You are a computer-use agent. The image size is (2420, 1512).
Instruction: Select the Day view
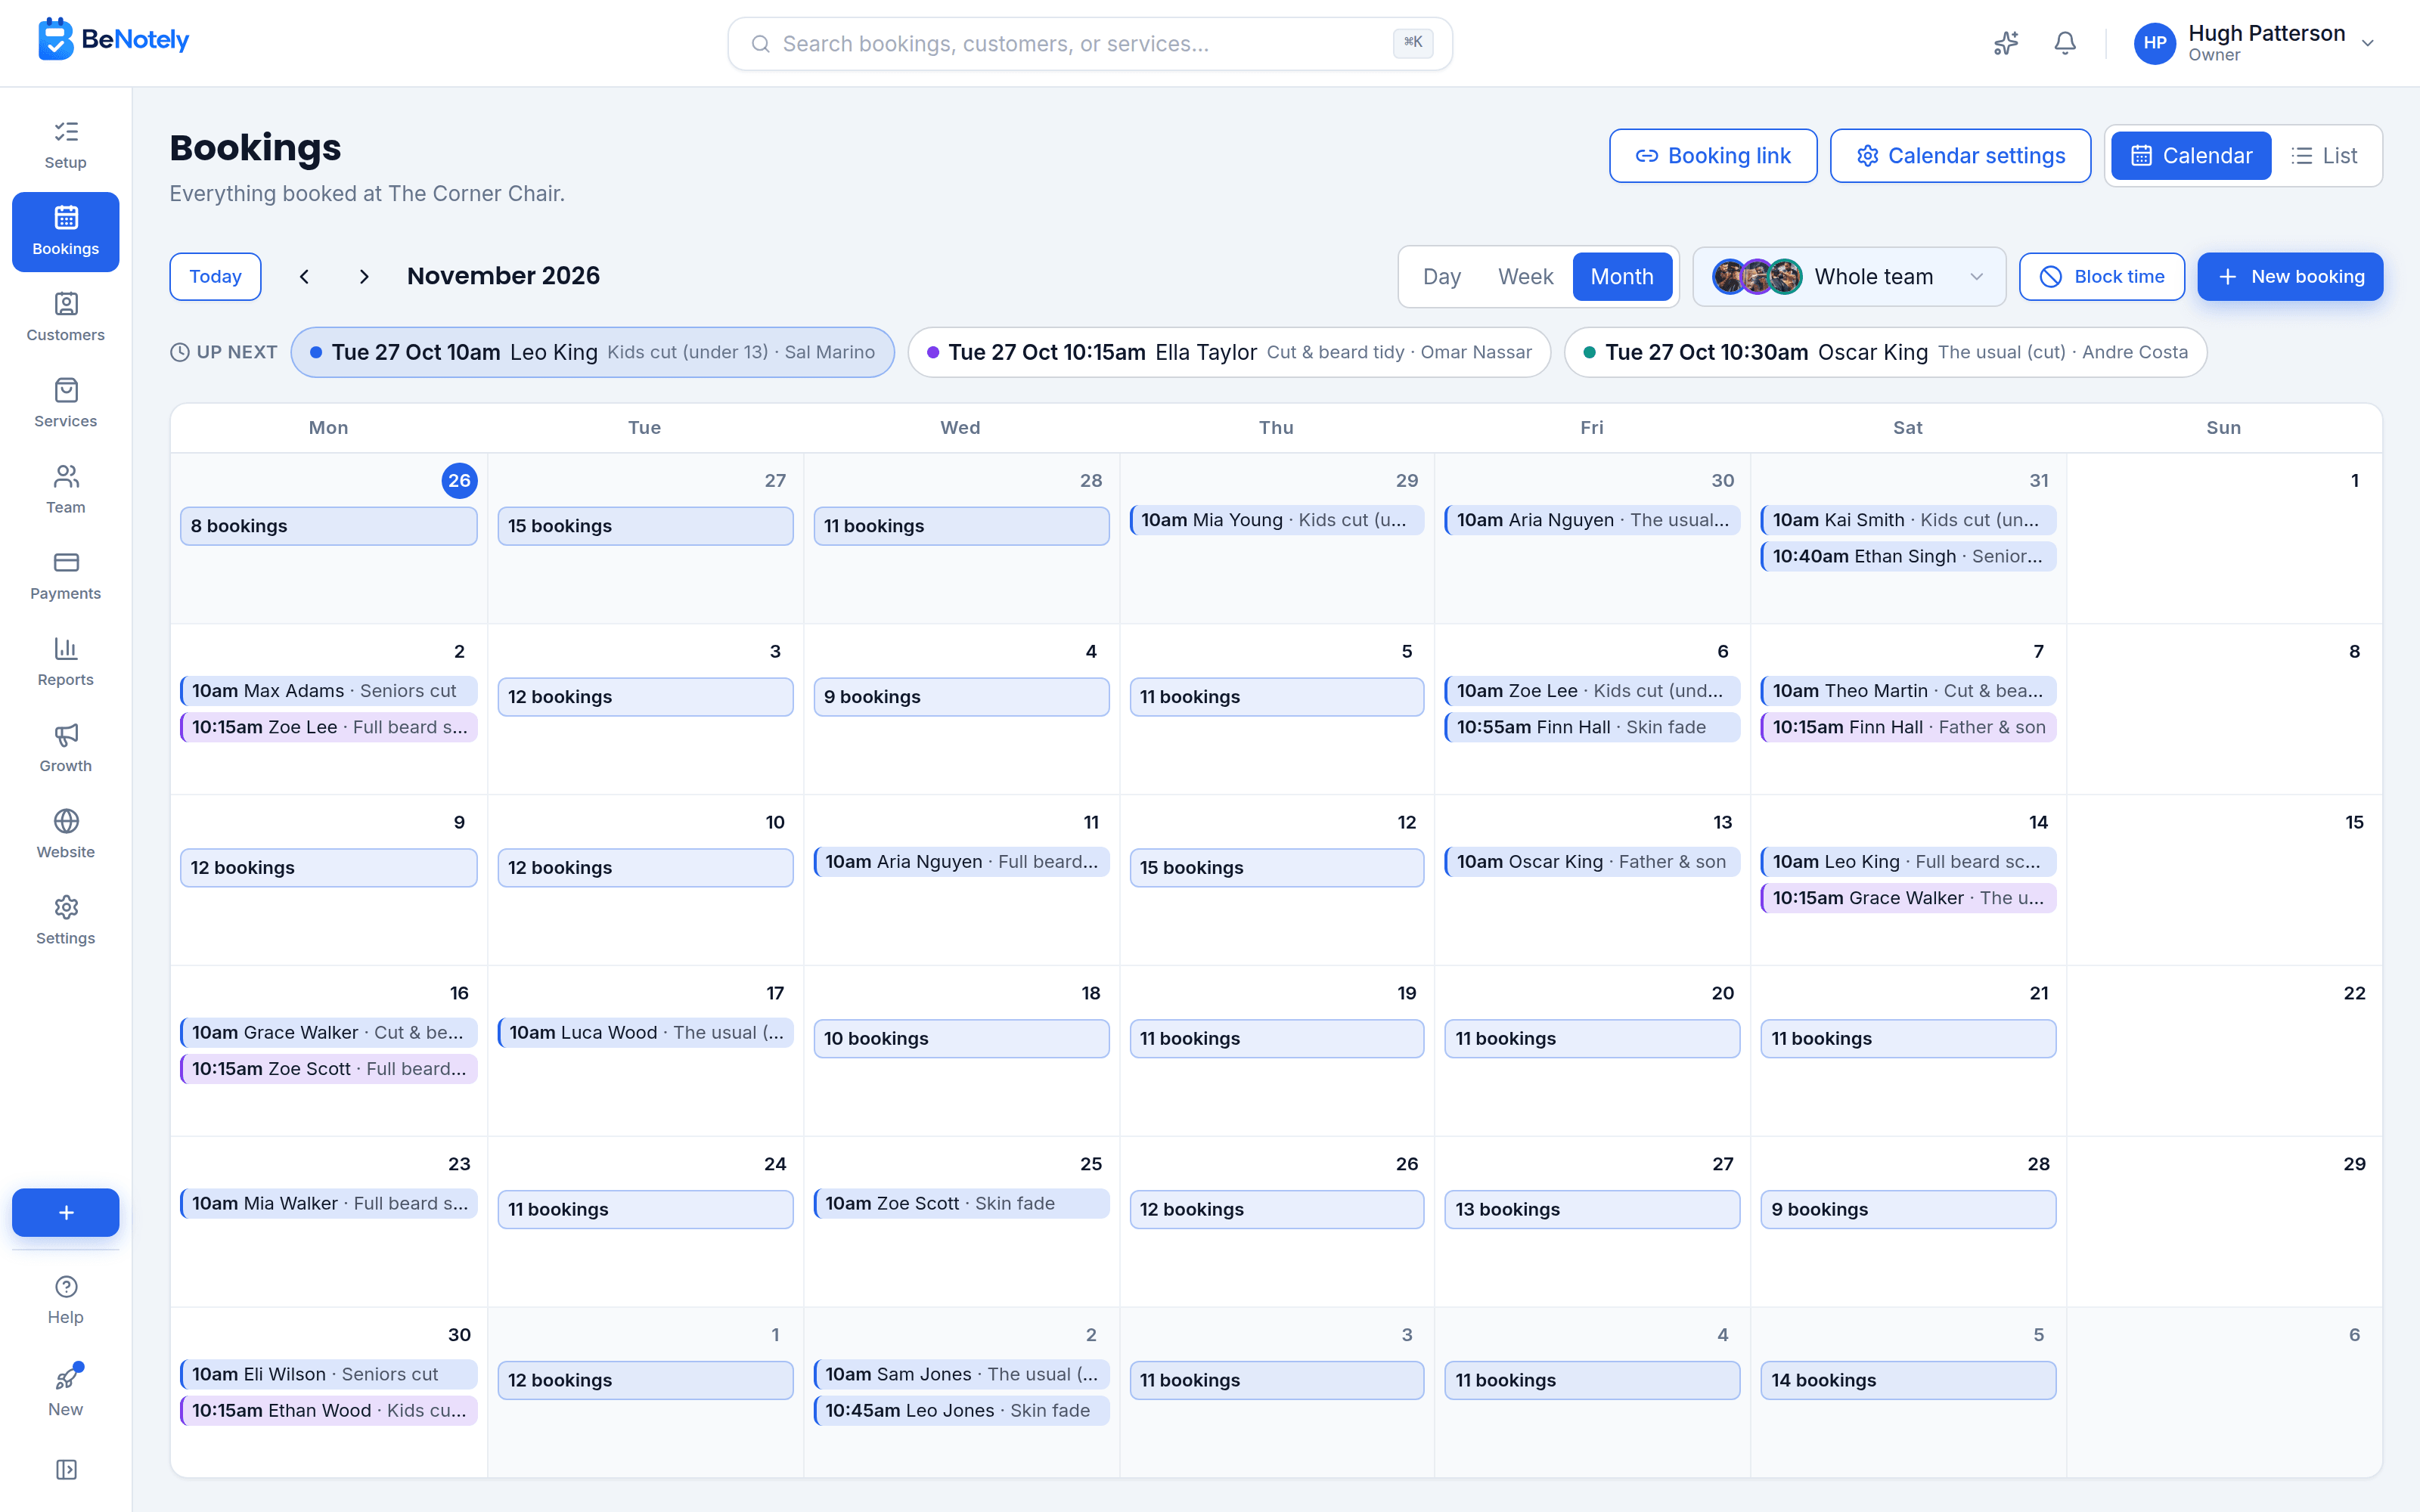coord(1442,277)
